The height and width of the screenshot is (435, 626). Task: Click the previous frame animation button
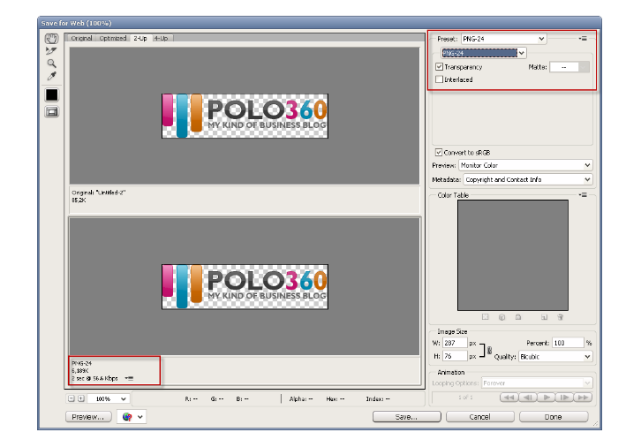point(528,397)
